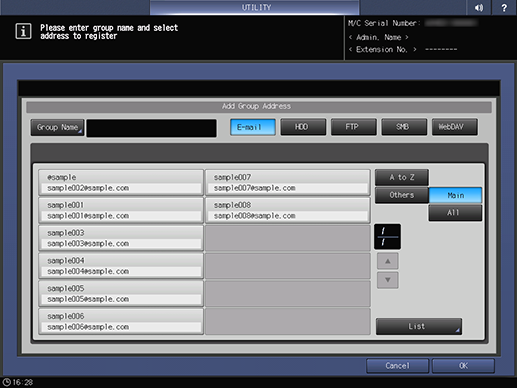Select the sample008 address entry
The width and height of the screenshot is (517, 388).
(288, 210)
